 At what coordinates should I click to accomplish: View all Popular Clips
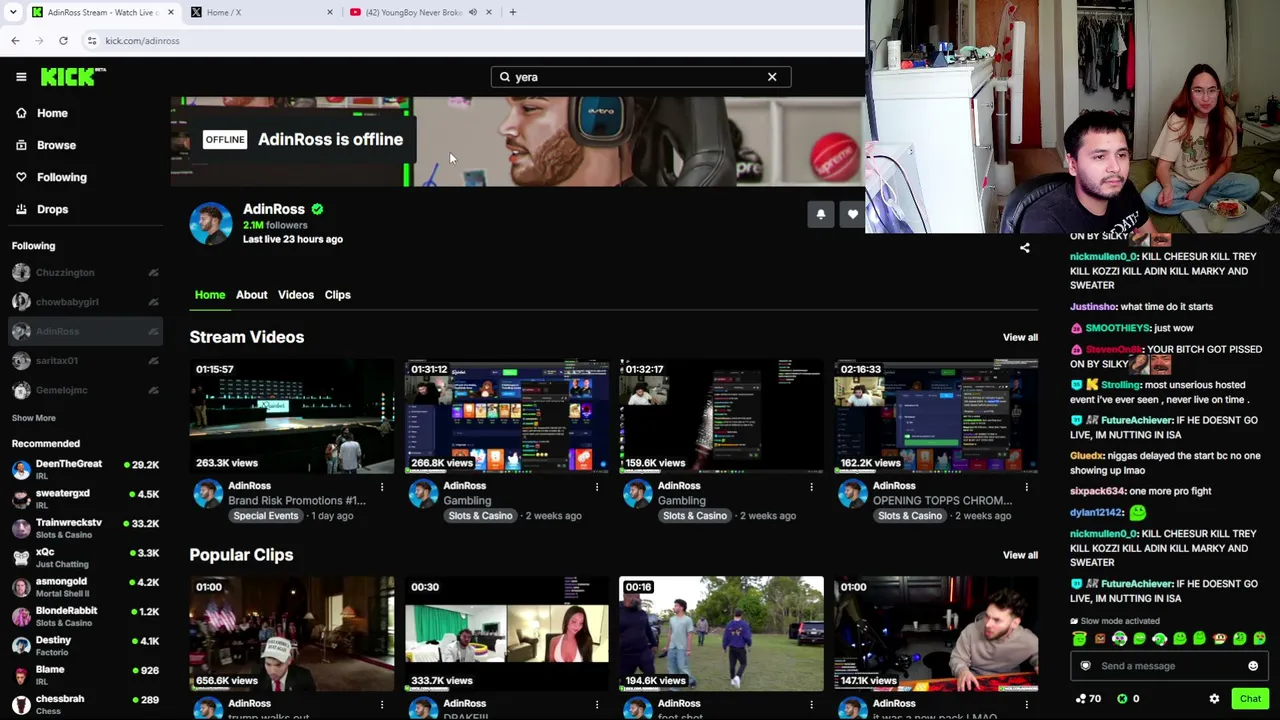point(1020,555)
